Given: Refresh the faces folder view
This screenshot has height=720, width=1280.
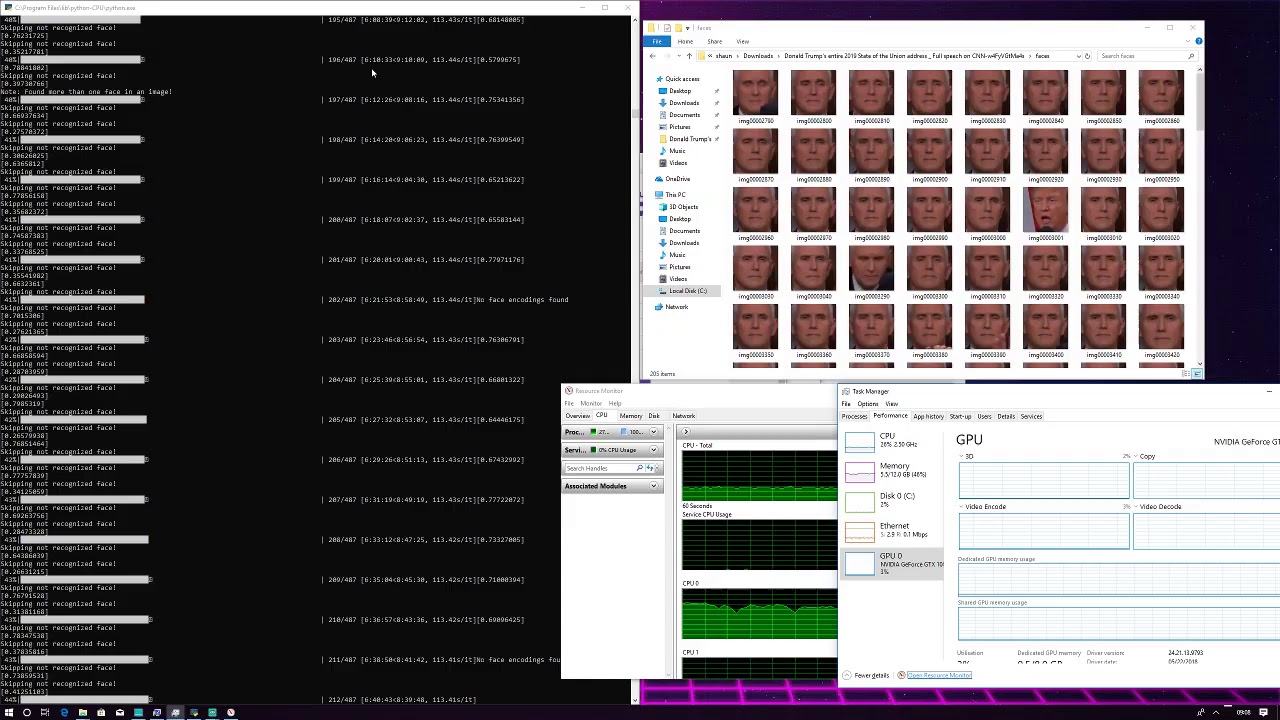Looking at the screenshot, I should [1087, 56].
